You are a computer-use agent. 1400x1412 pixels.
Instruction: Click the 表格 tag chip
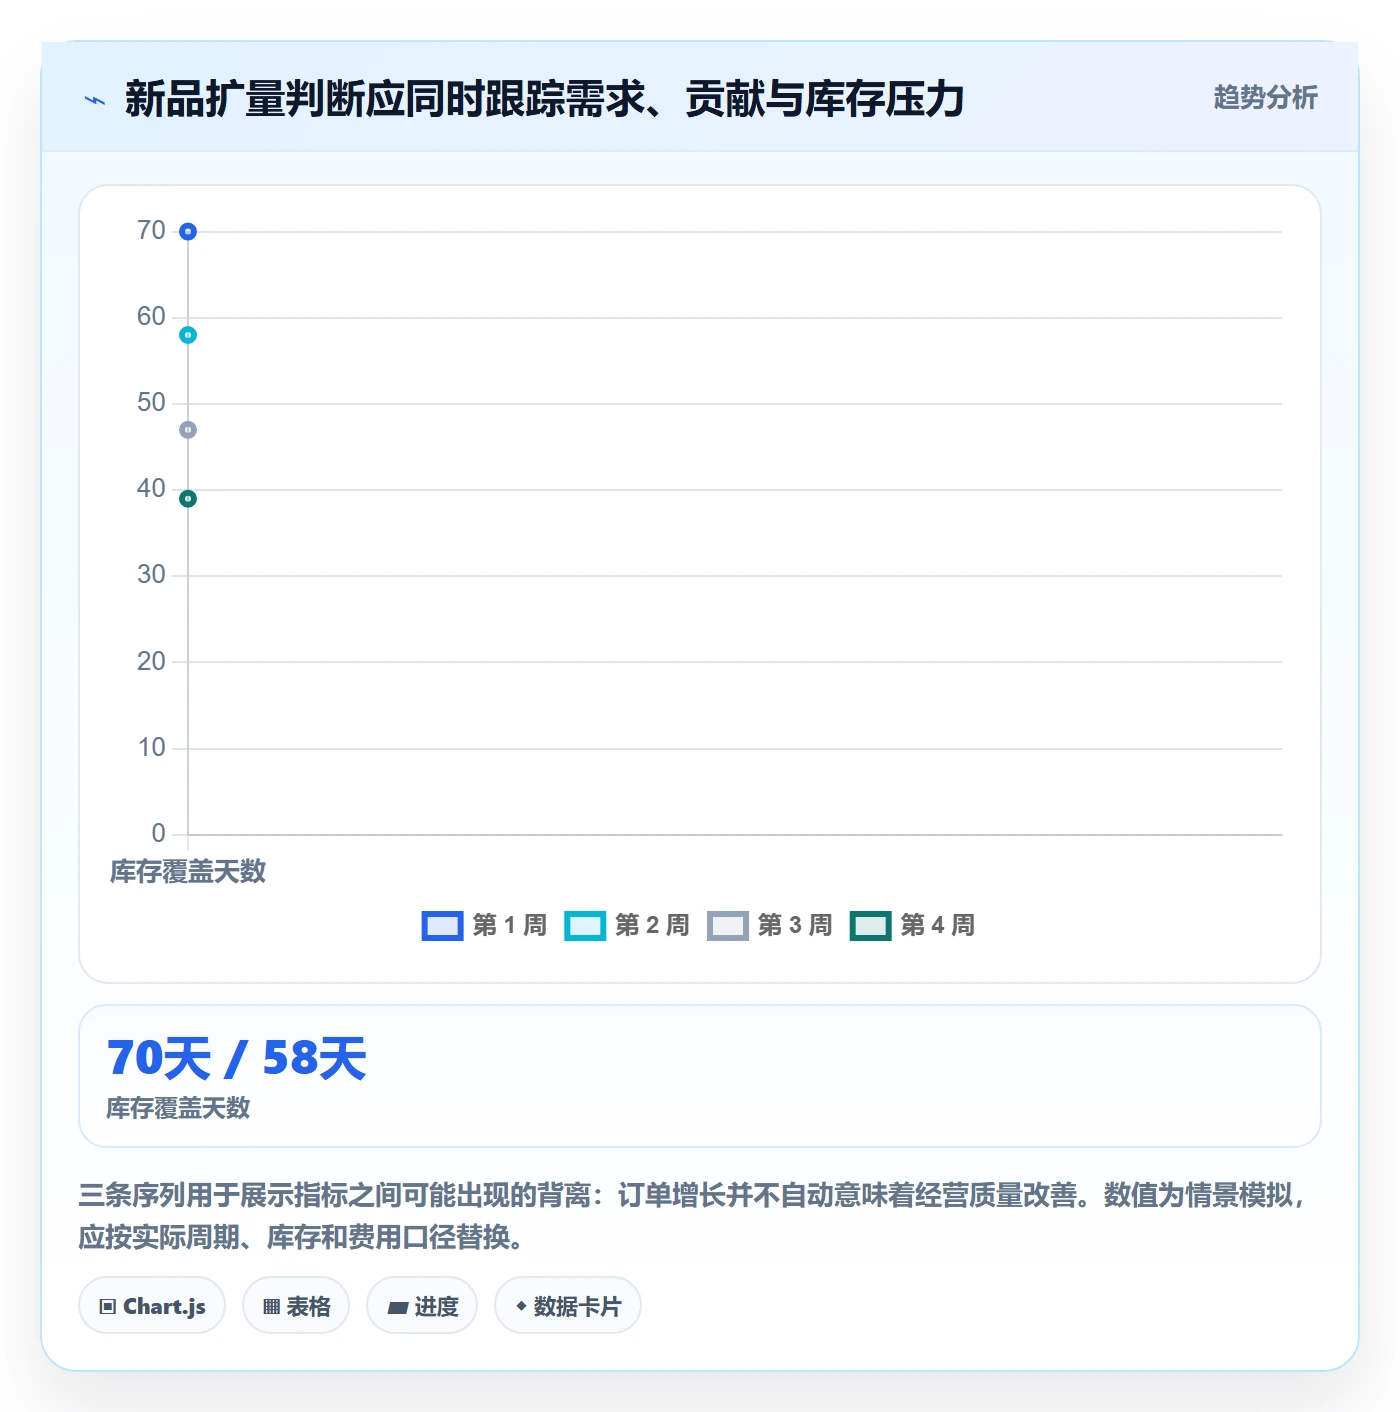point(296,1306)
